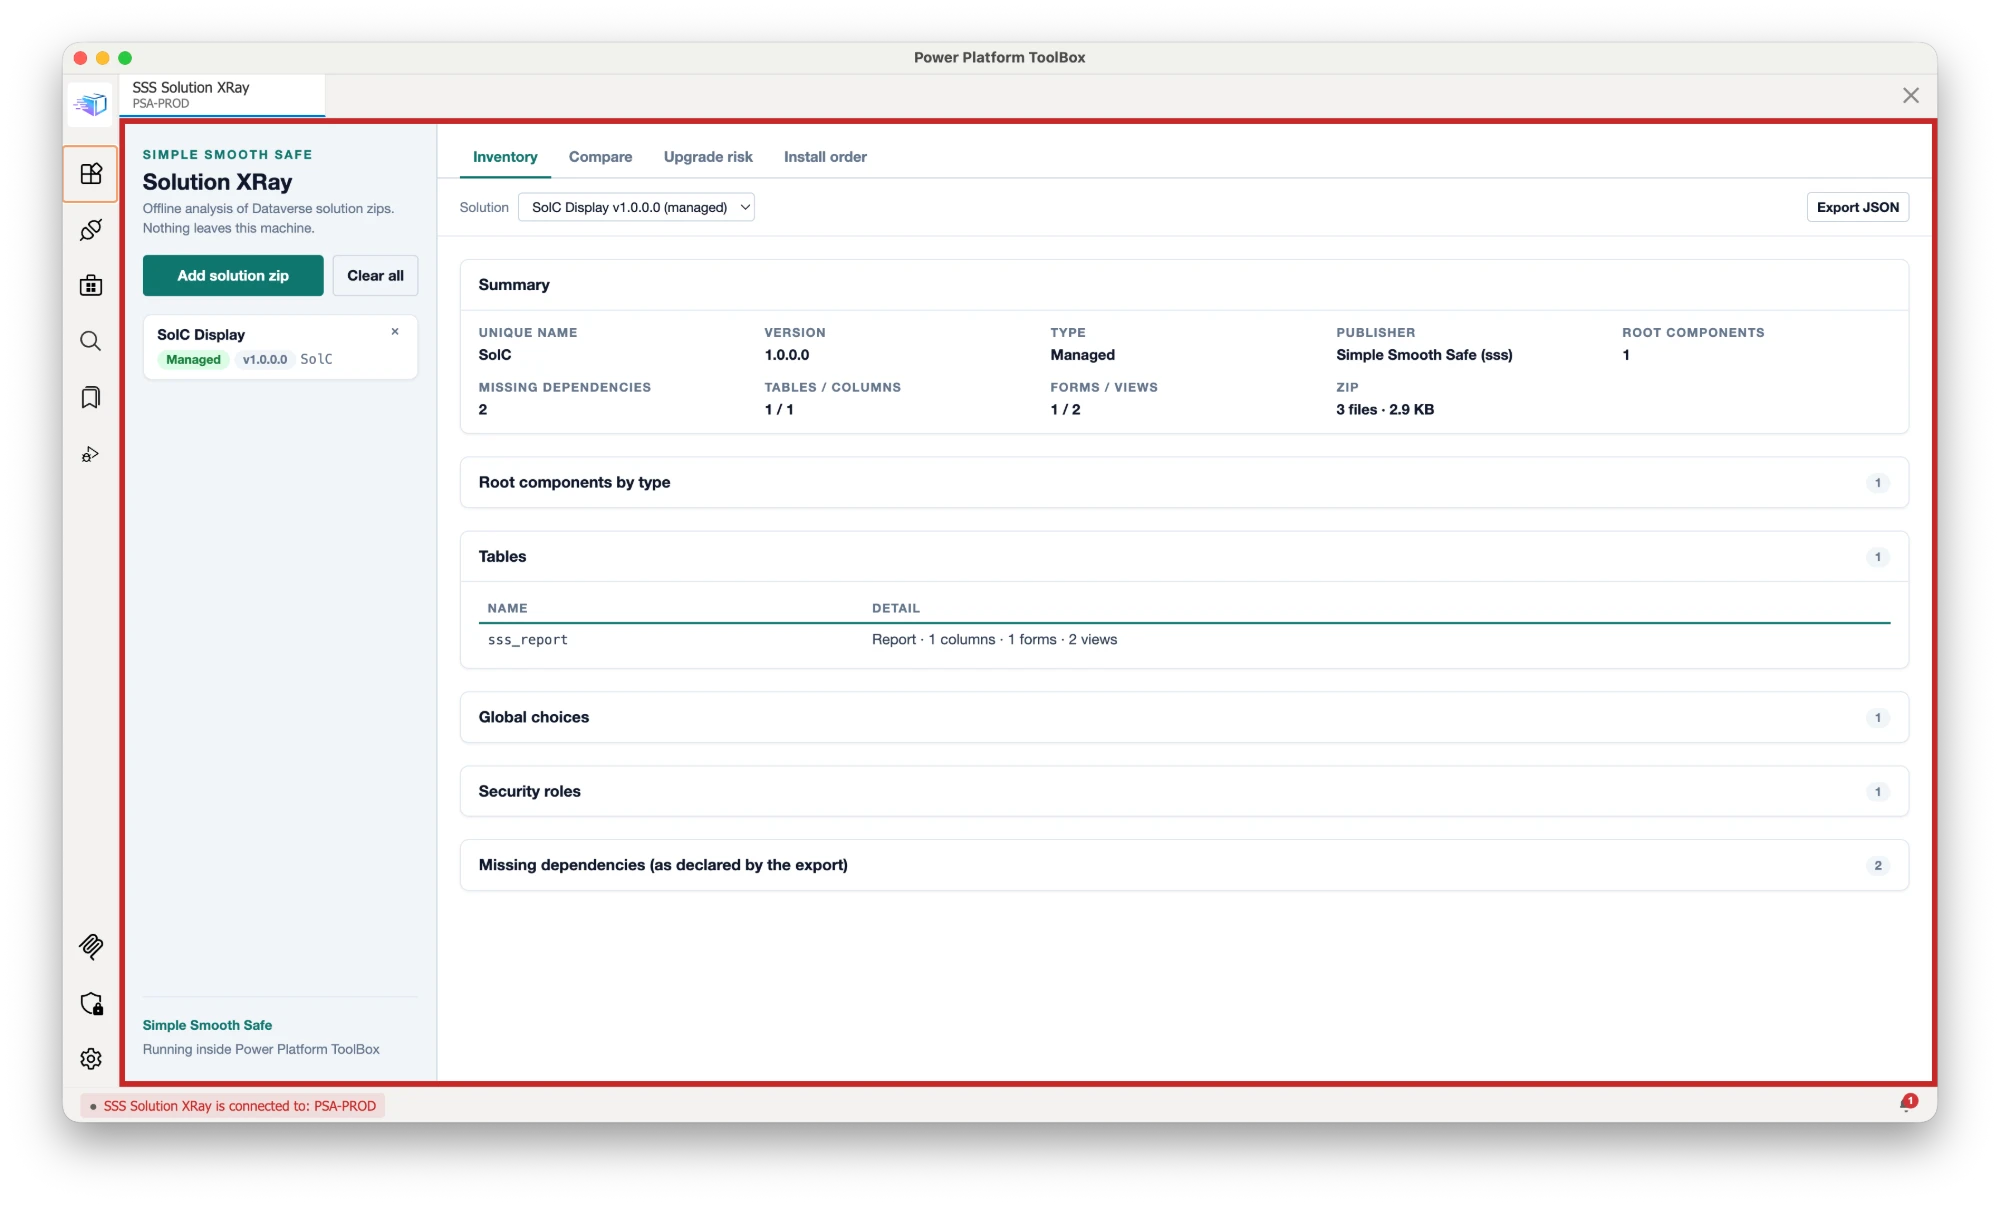The height and width of the screenshot is (1205, 2000).
Task: Expand Missing dependencies section
Action: tap(1184, 865)
